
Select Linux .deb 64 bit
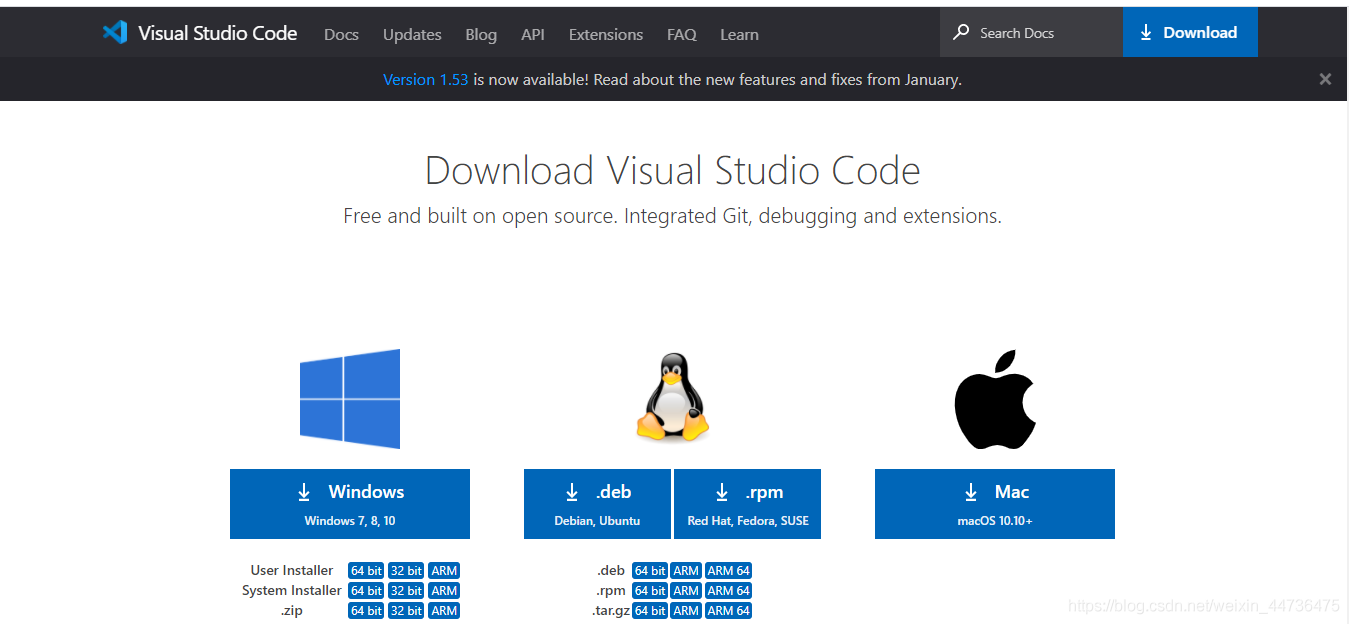click(x=650, y=571)
